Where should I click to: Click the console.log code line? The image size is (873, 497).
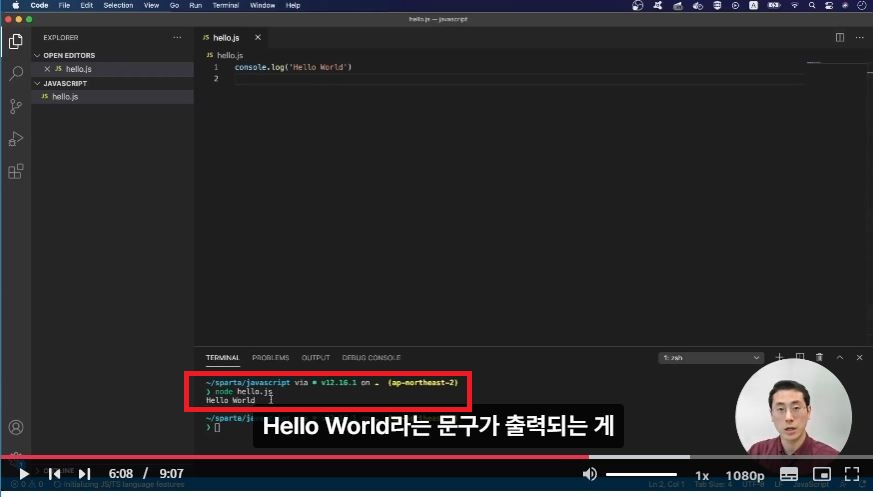[293, 67]
